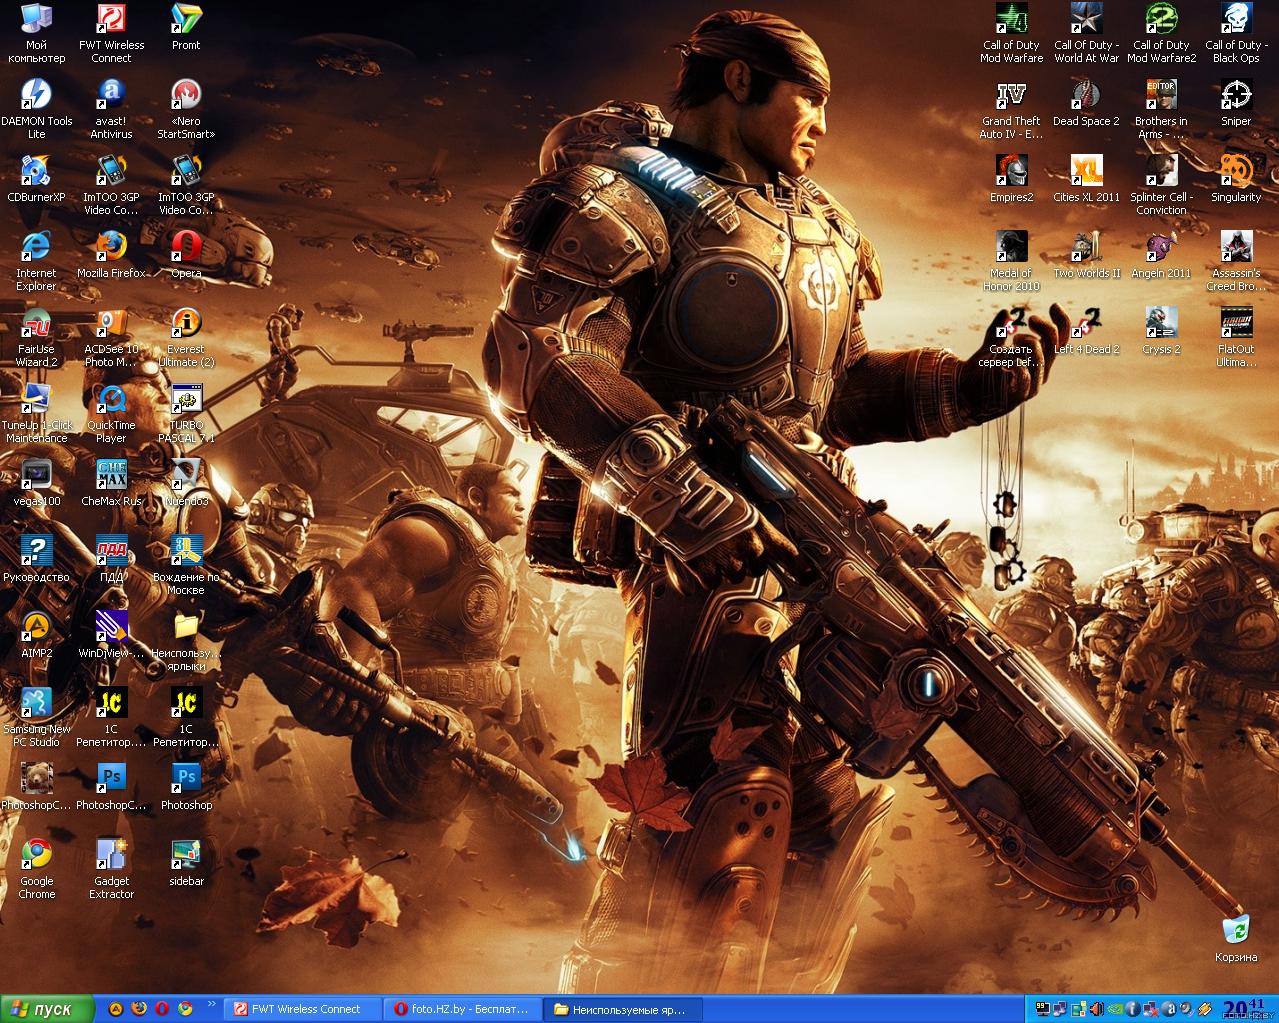Launch Mozilla Firefox from the desktop
The image size is (1279, 1023).
pos(111,254)
